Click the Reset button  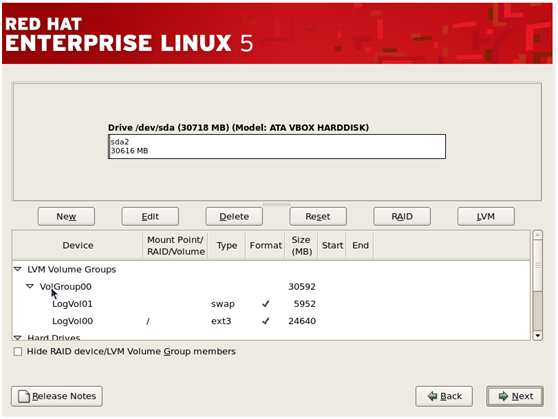[318, 216]
